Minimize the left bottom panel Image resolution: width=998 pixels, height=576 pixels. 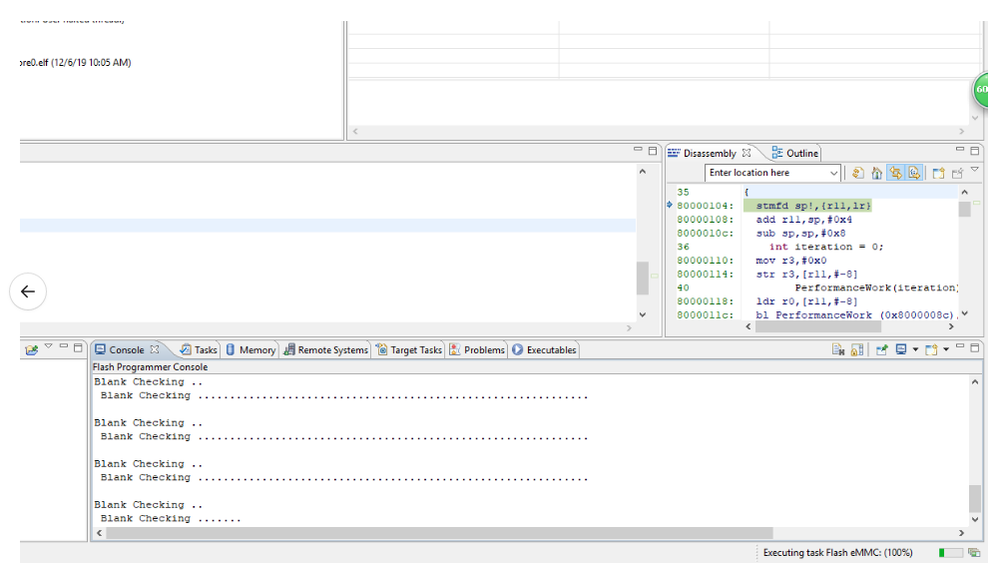point(64,346)
